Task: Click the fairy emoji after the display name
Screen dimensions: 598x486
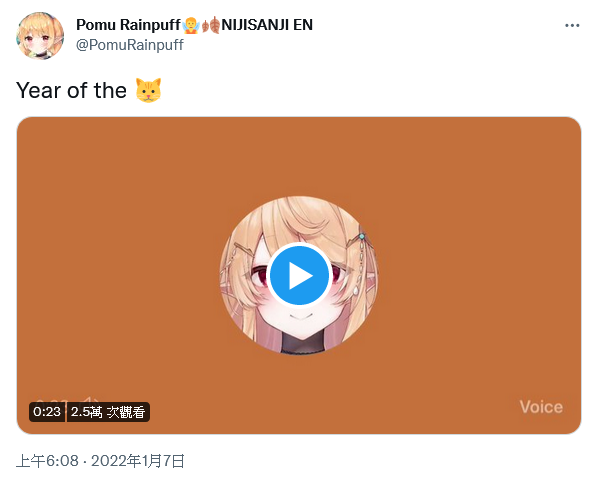Action: tap(191, 25)
